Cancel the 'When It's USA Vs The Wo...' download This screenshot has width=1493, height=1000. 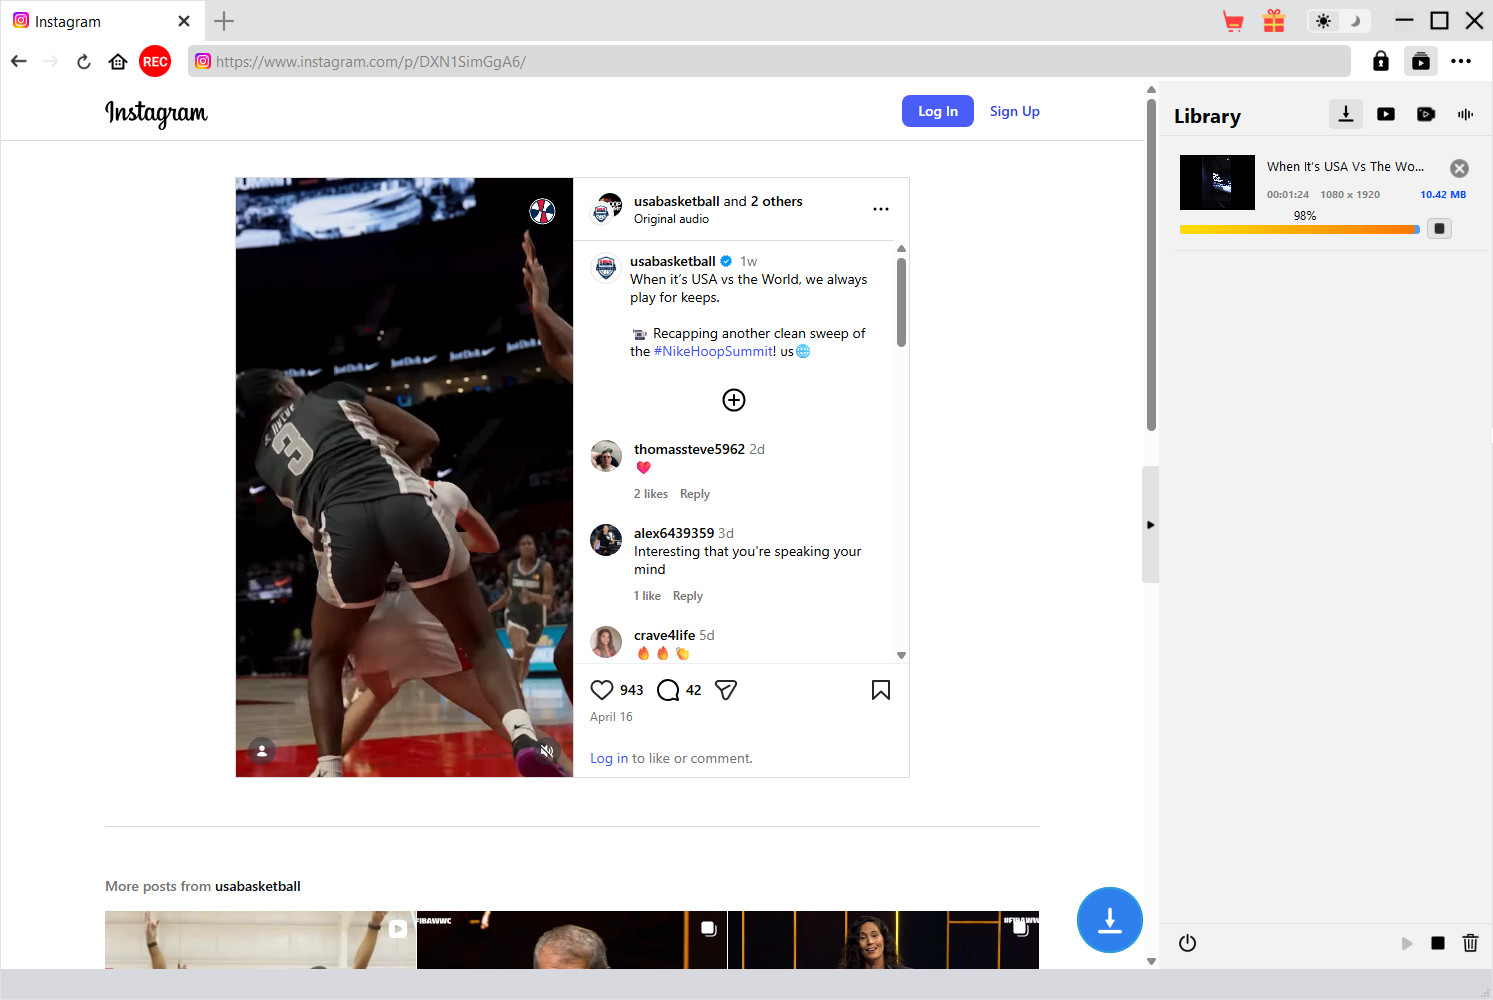point(1459,168)
